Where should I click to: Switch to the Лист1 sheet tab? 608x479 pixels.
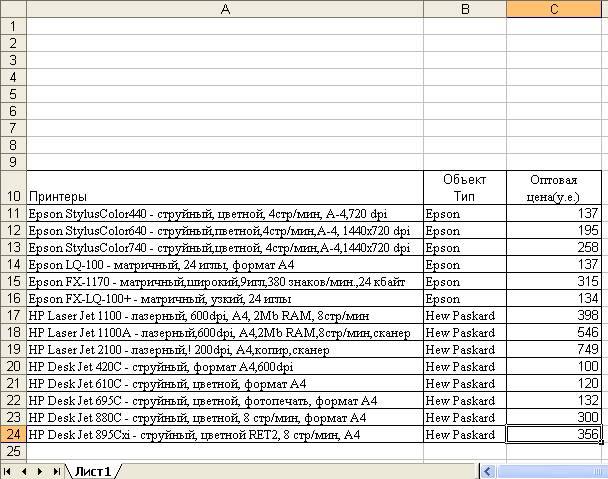[x=93, y=470]
